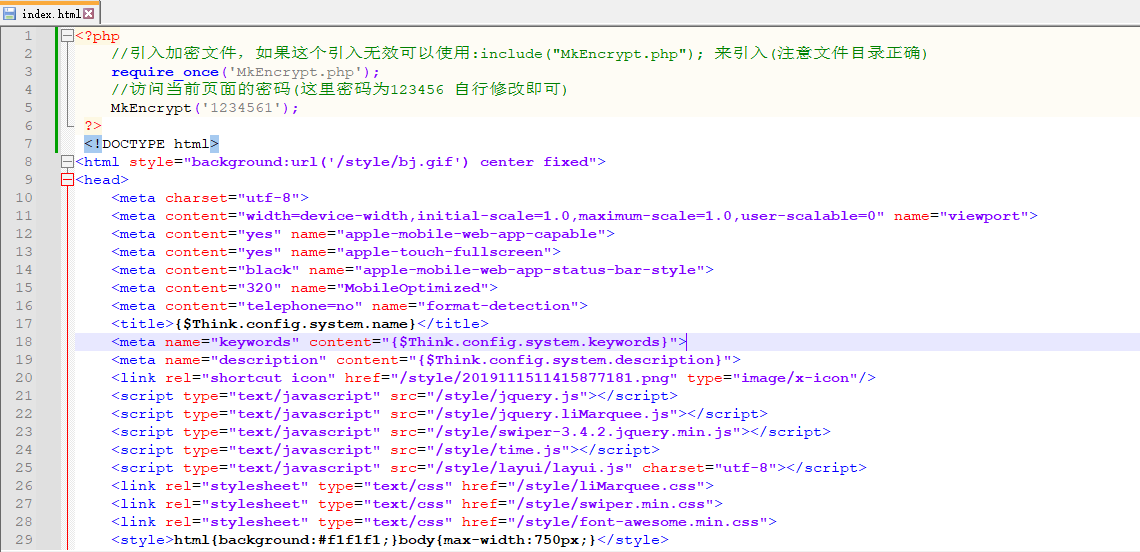Click the highlighted <!DOCTYPE html> text

tap(151, 144)
